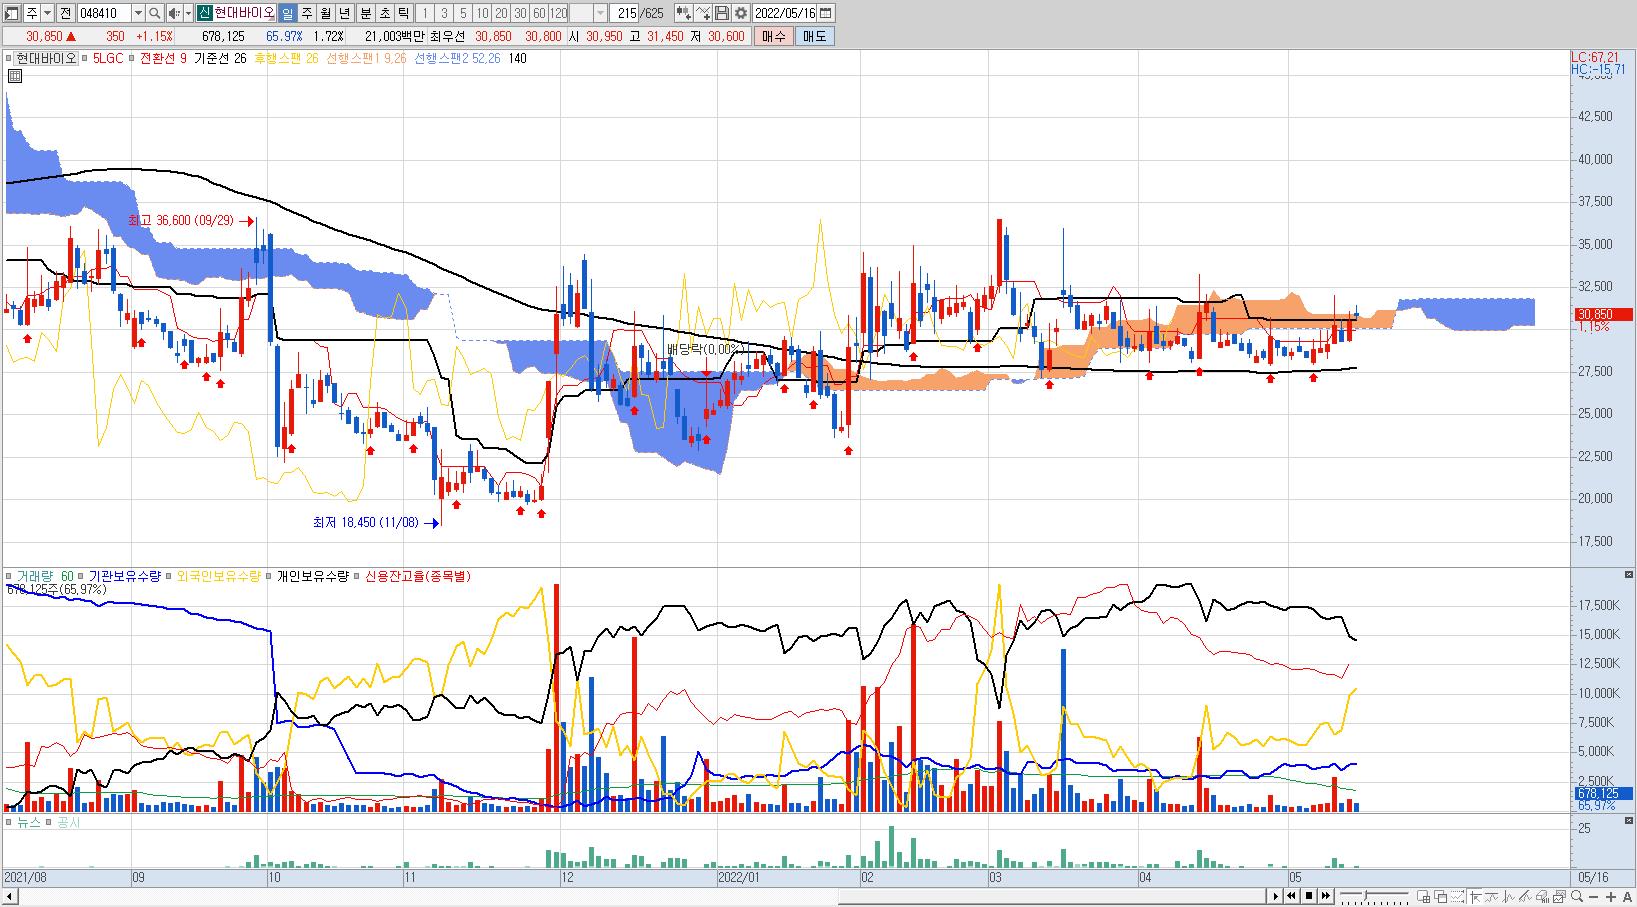Click the 후행스팬 26 legend label
Screen dimensions: 1637x907
(286, 58)
